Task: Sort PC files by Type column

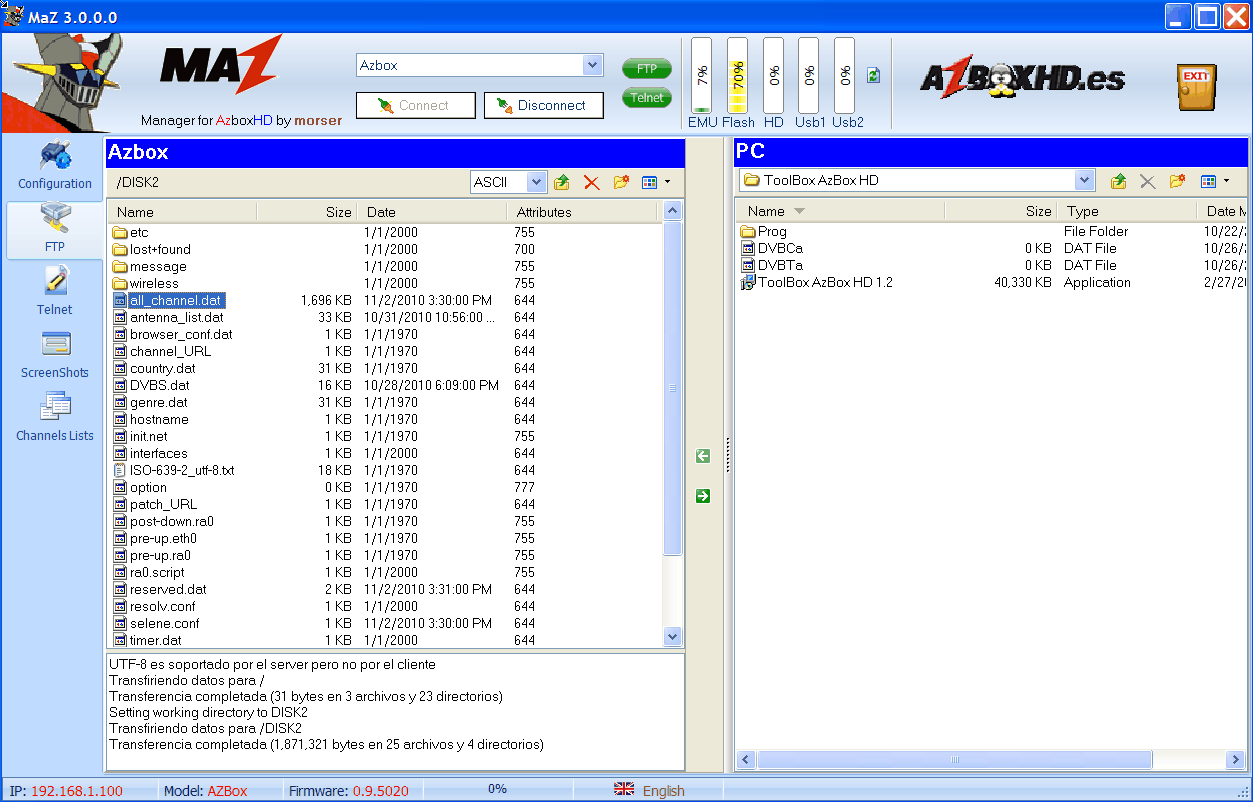Action: (x=1126, y=211)
